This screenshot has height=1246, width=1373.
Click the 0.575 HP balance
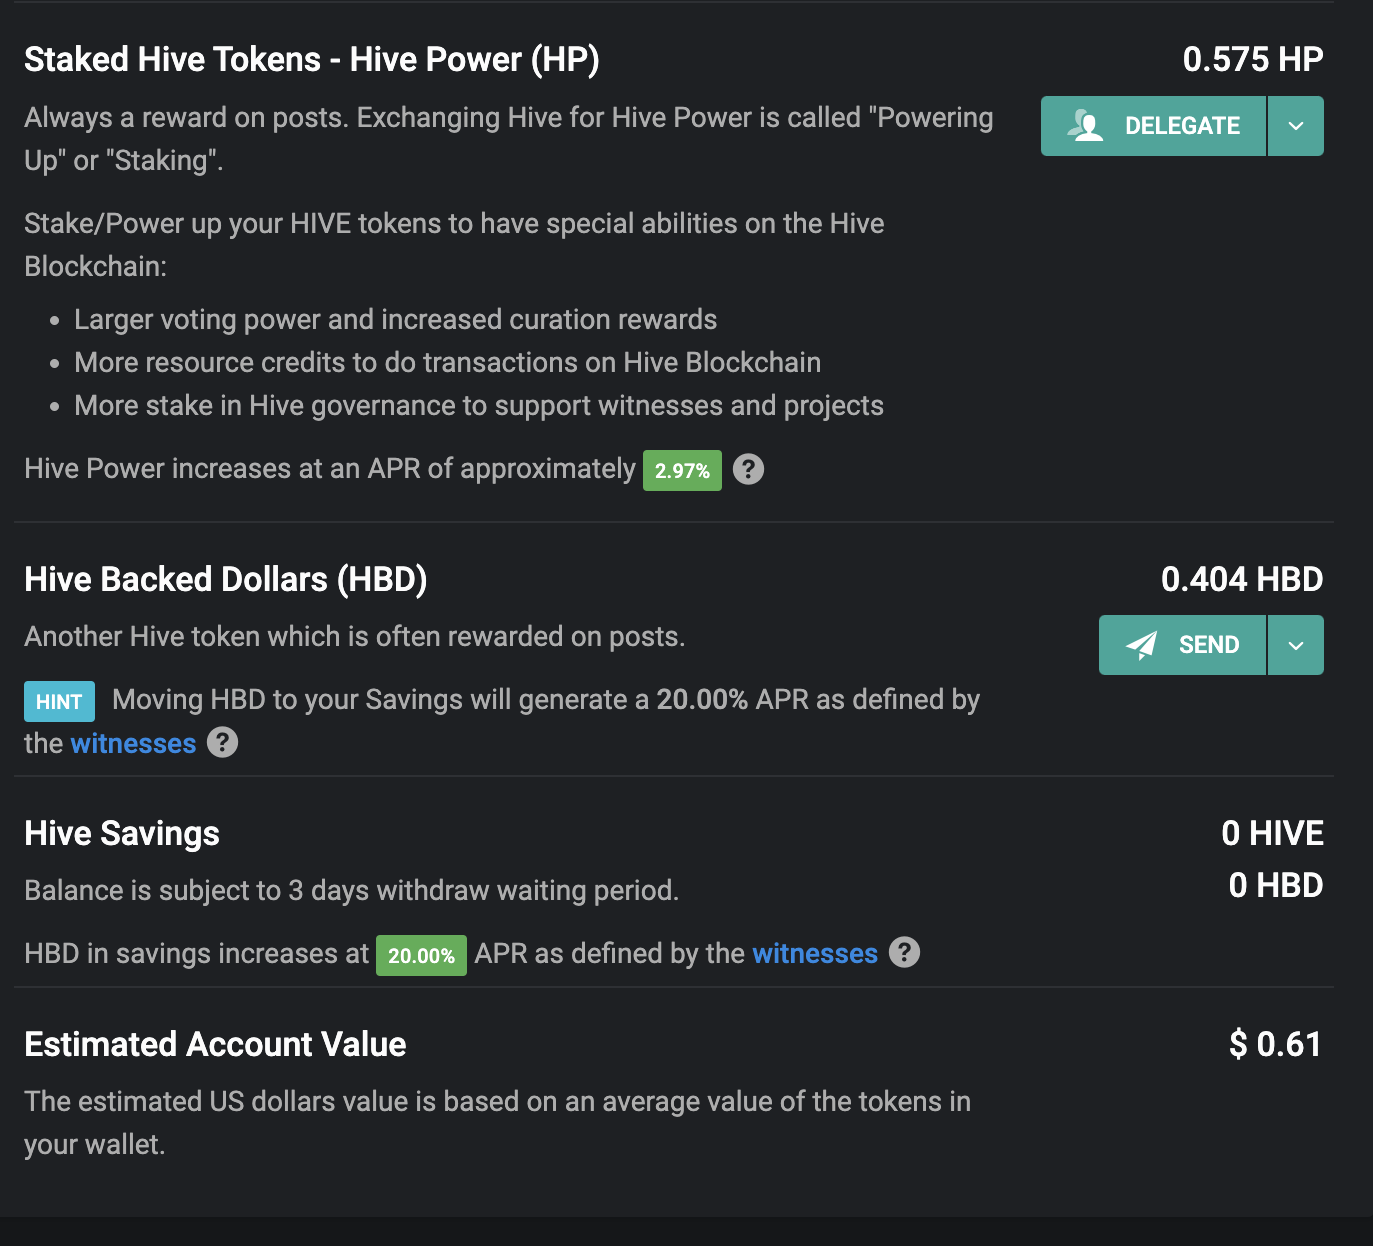[1253, 59]
